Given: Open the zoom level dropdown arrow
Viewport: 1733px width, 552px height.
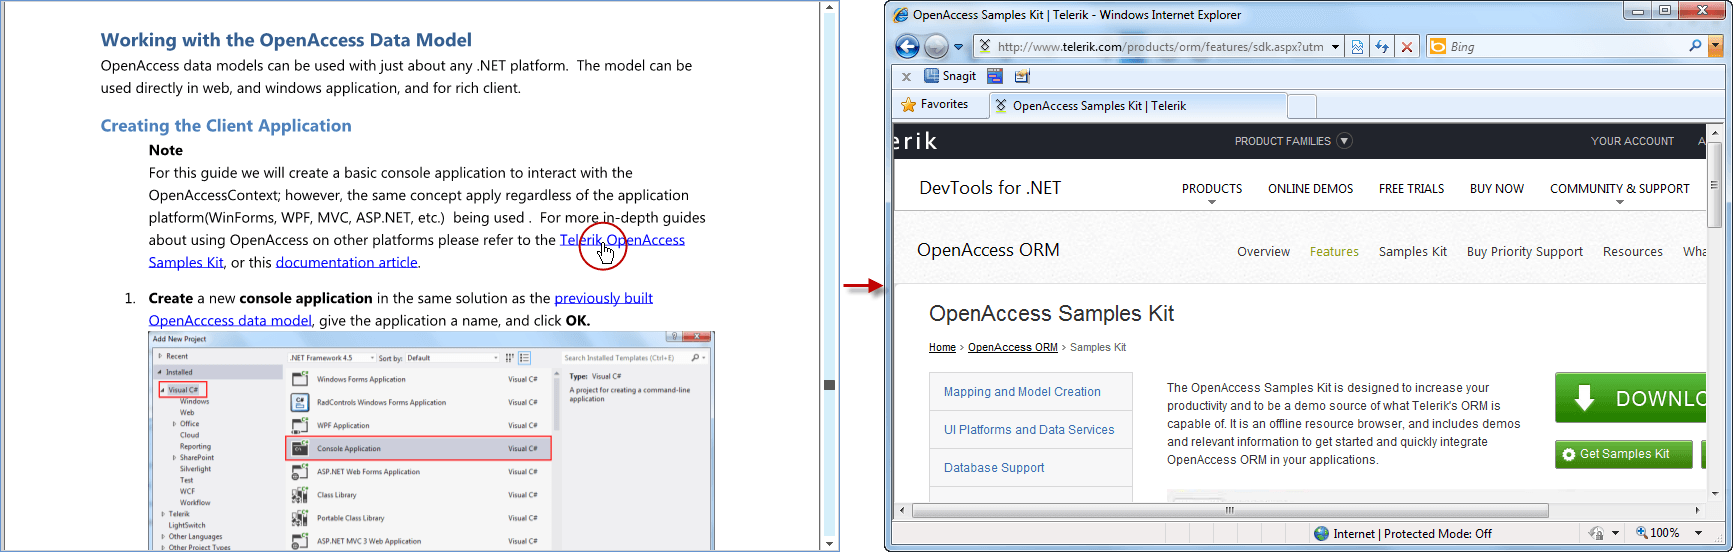Looking at the screenshot, I should [x=1698, y=534].
